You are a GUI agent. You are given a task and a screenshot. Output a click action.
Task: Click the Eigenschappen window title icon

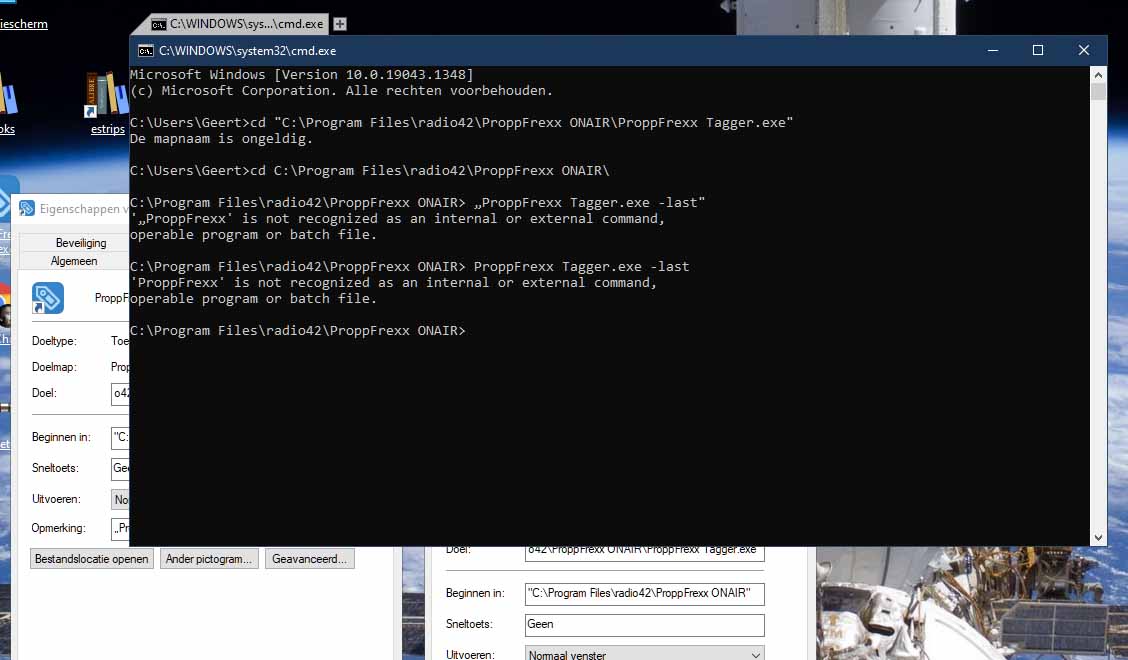pyautogui.click(x=27, y=209)
